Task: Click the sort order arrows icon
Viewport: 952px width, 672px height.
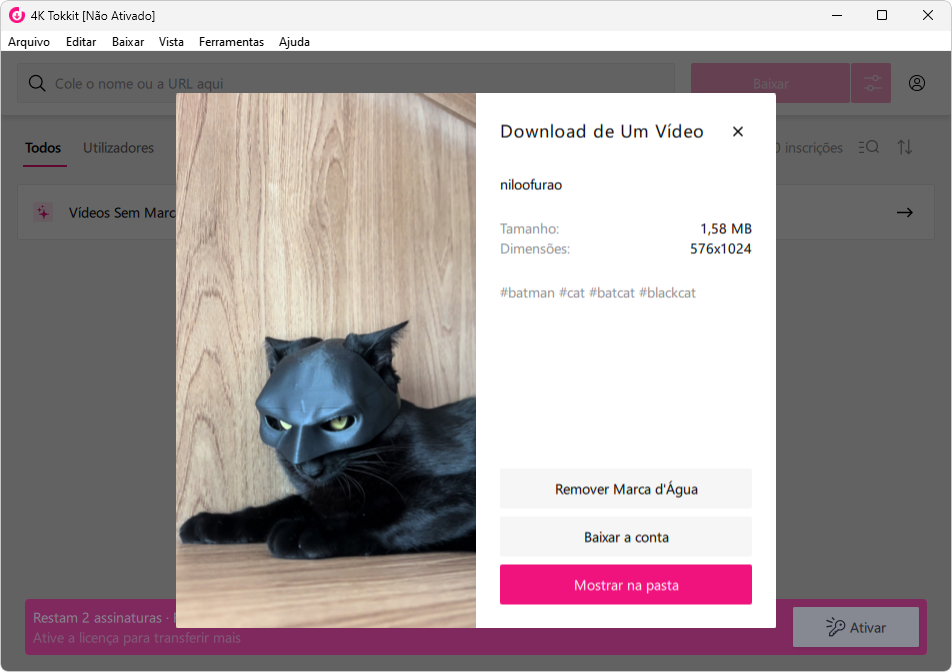Action: pyautogui.click(x=905, y=148)
